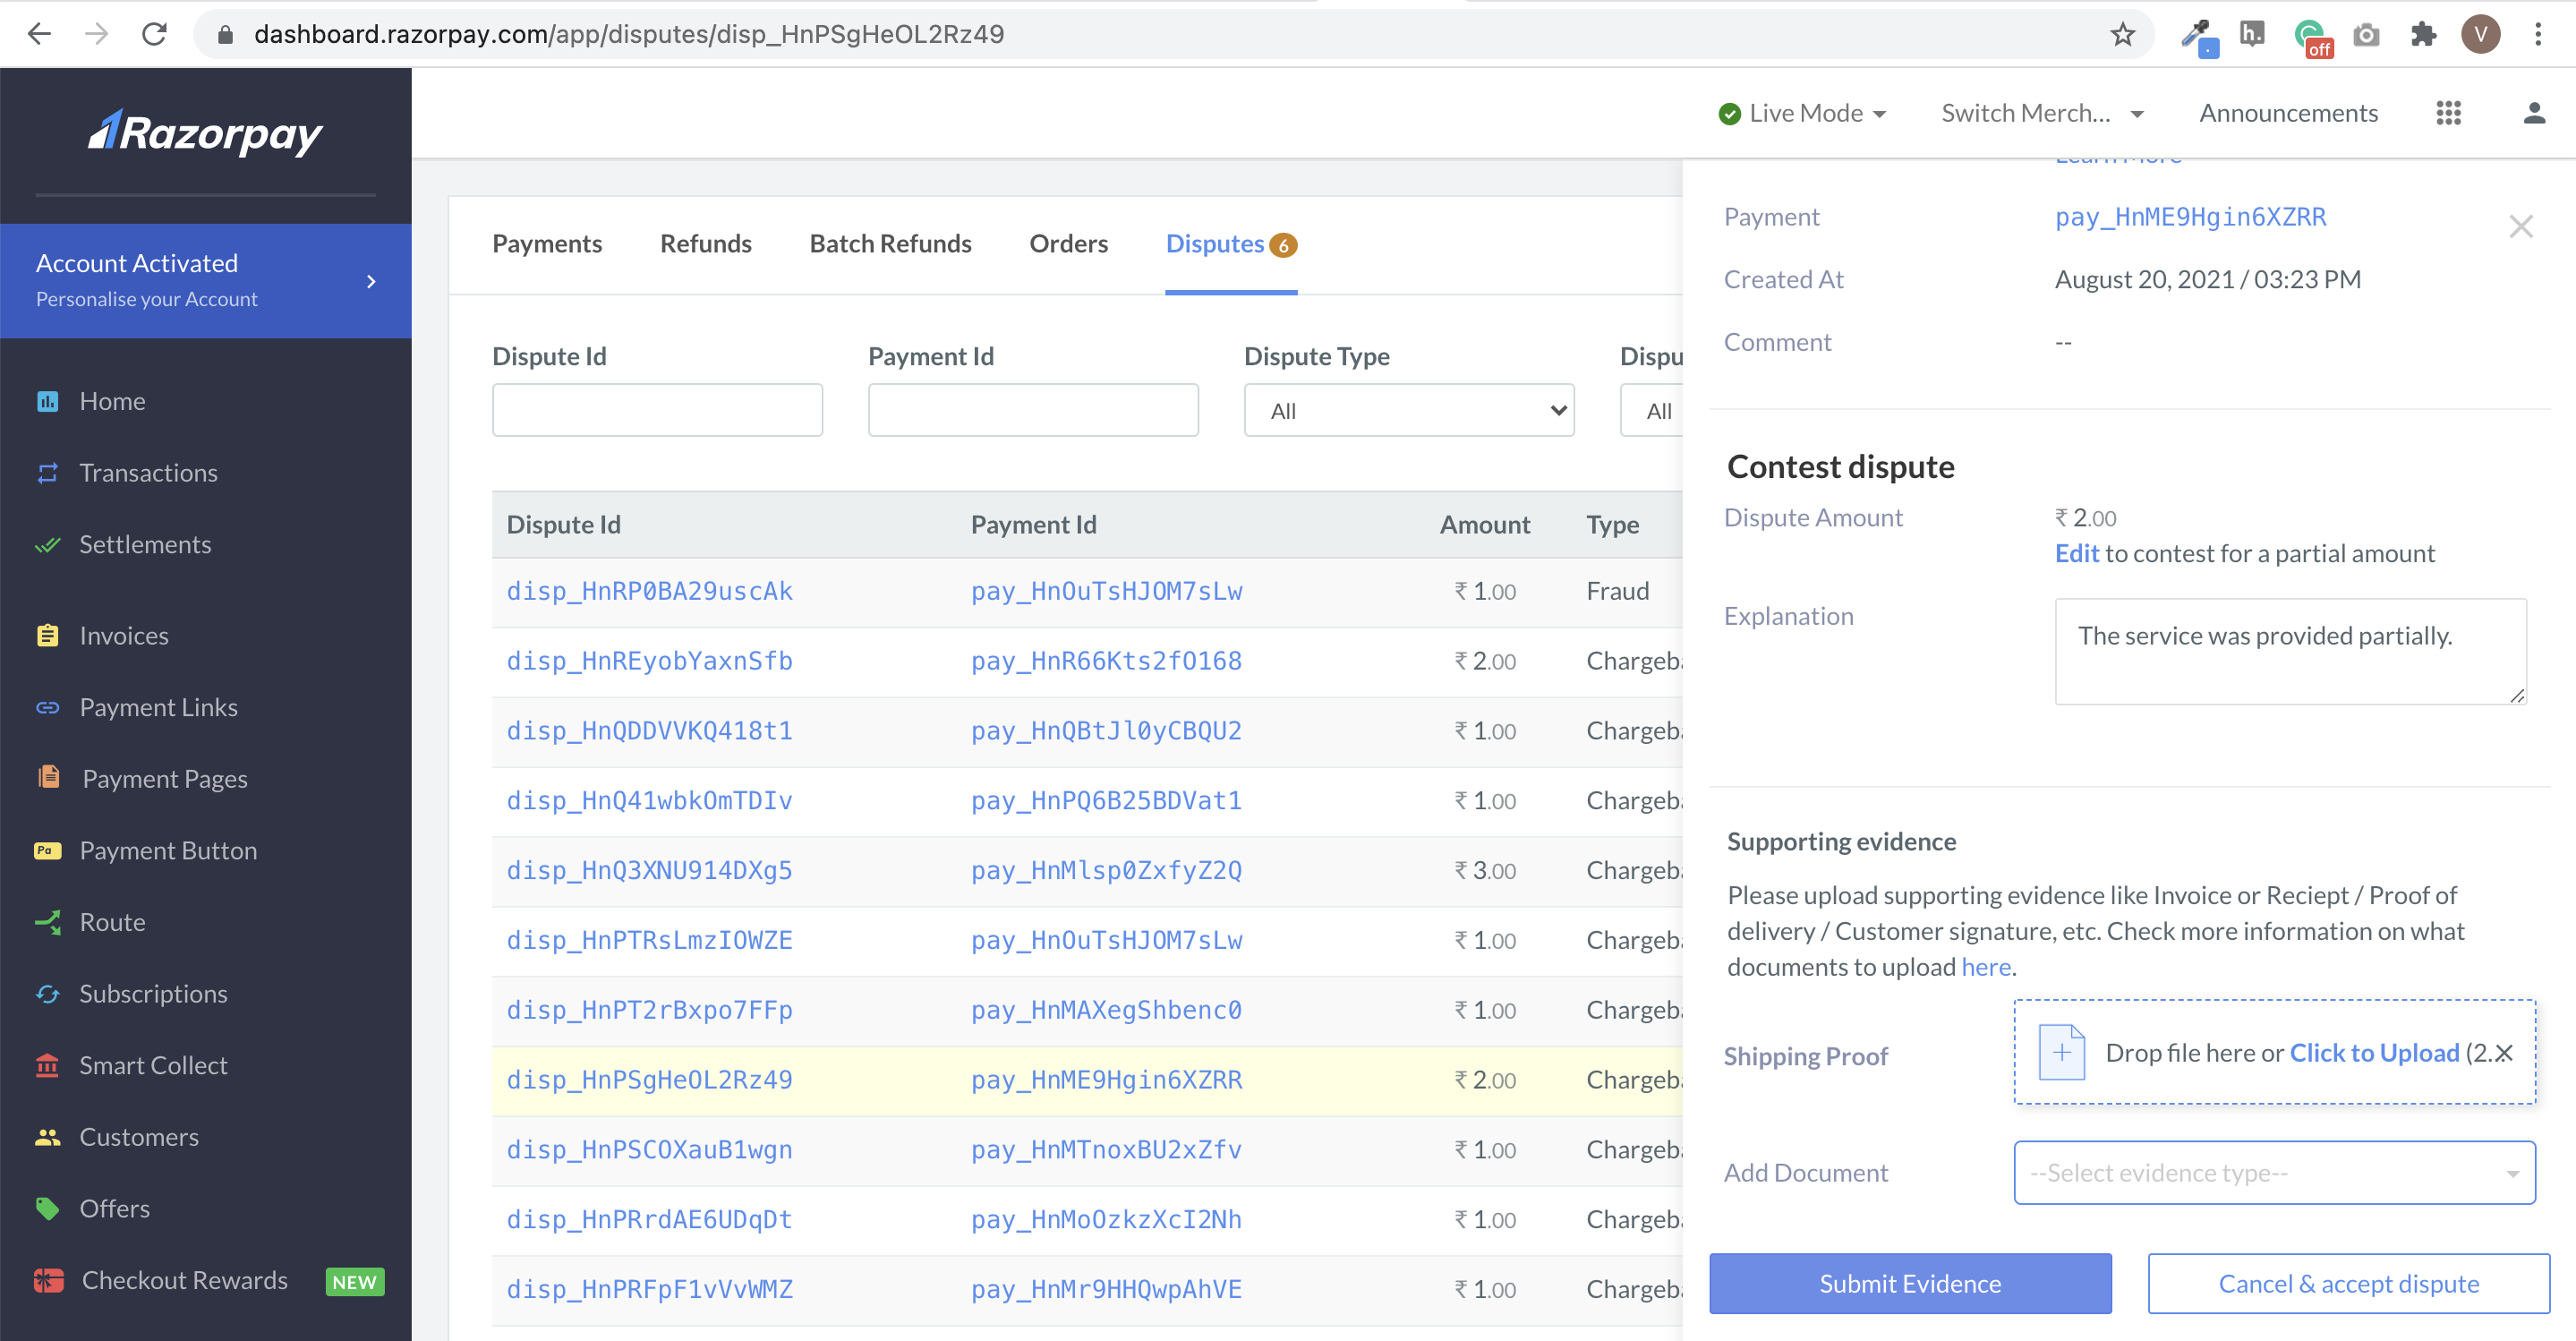
Task: Switch to the Orders tab
Action: tap(1068, 244)
